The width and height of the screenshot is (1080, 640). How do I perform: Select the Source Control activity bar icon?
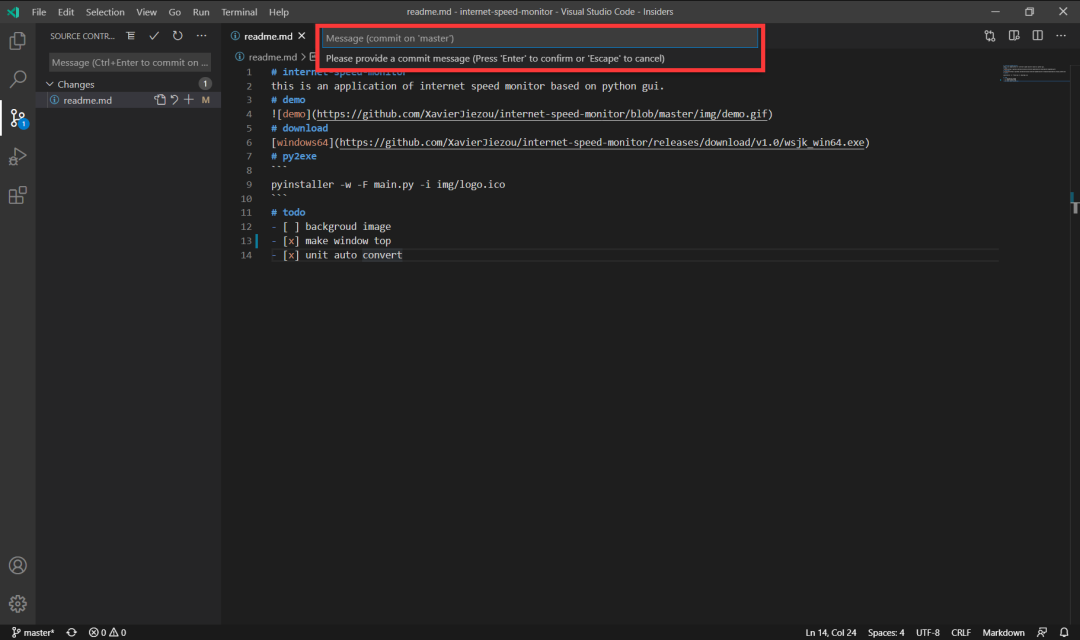(x=18, y=118)
